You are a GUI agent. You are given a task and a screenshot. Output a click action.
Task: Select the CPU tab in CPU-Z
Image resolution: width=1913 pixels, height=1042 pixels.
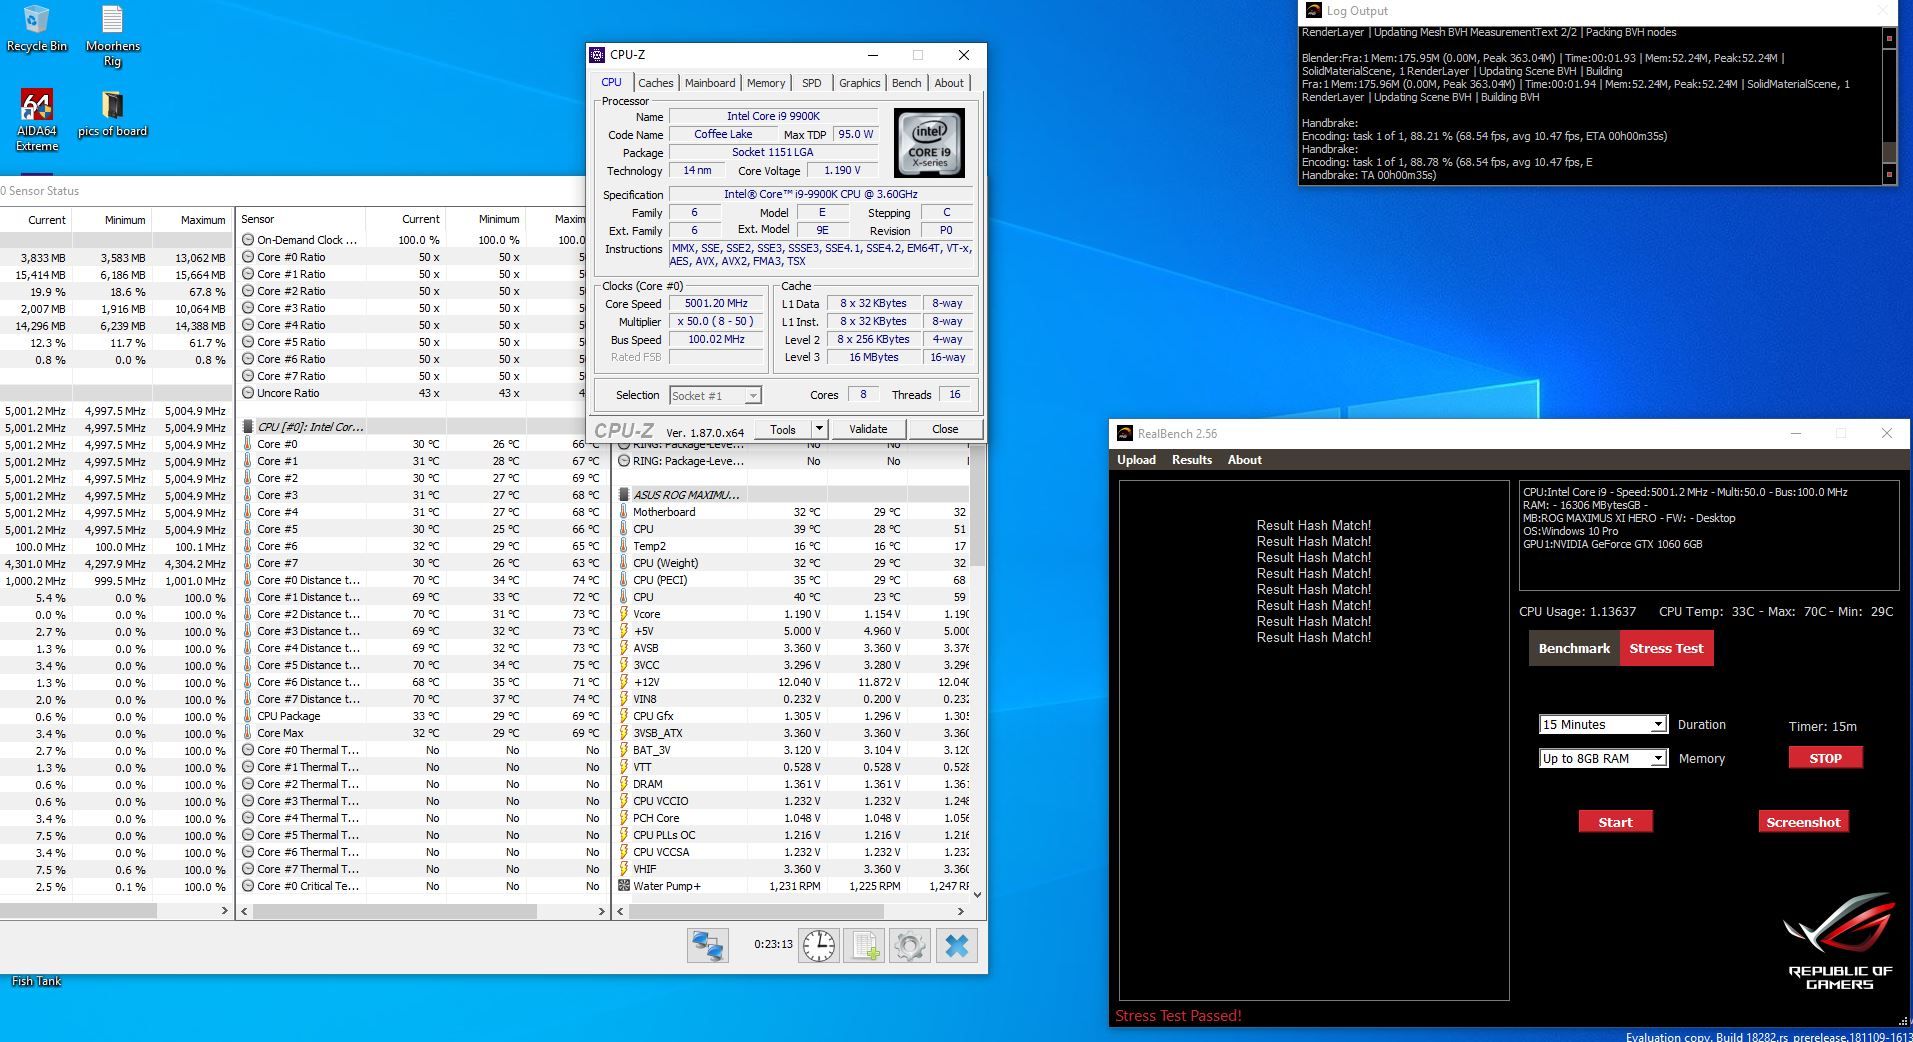[x=611, y=82]
